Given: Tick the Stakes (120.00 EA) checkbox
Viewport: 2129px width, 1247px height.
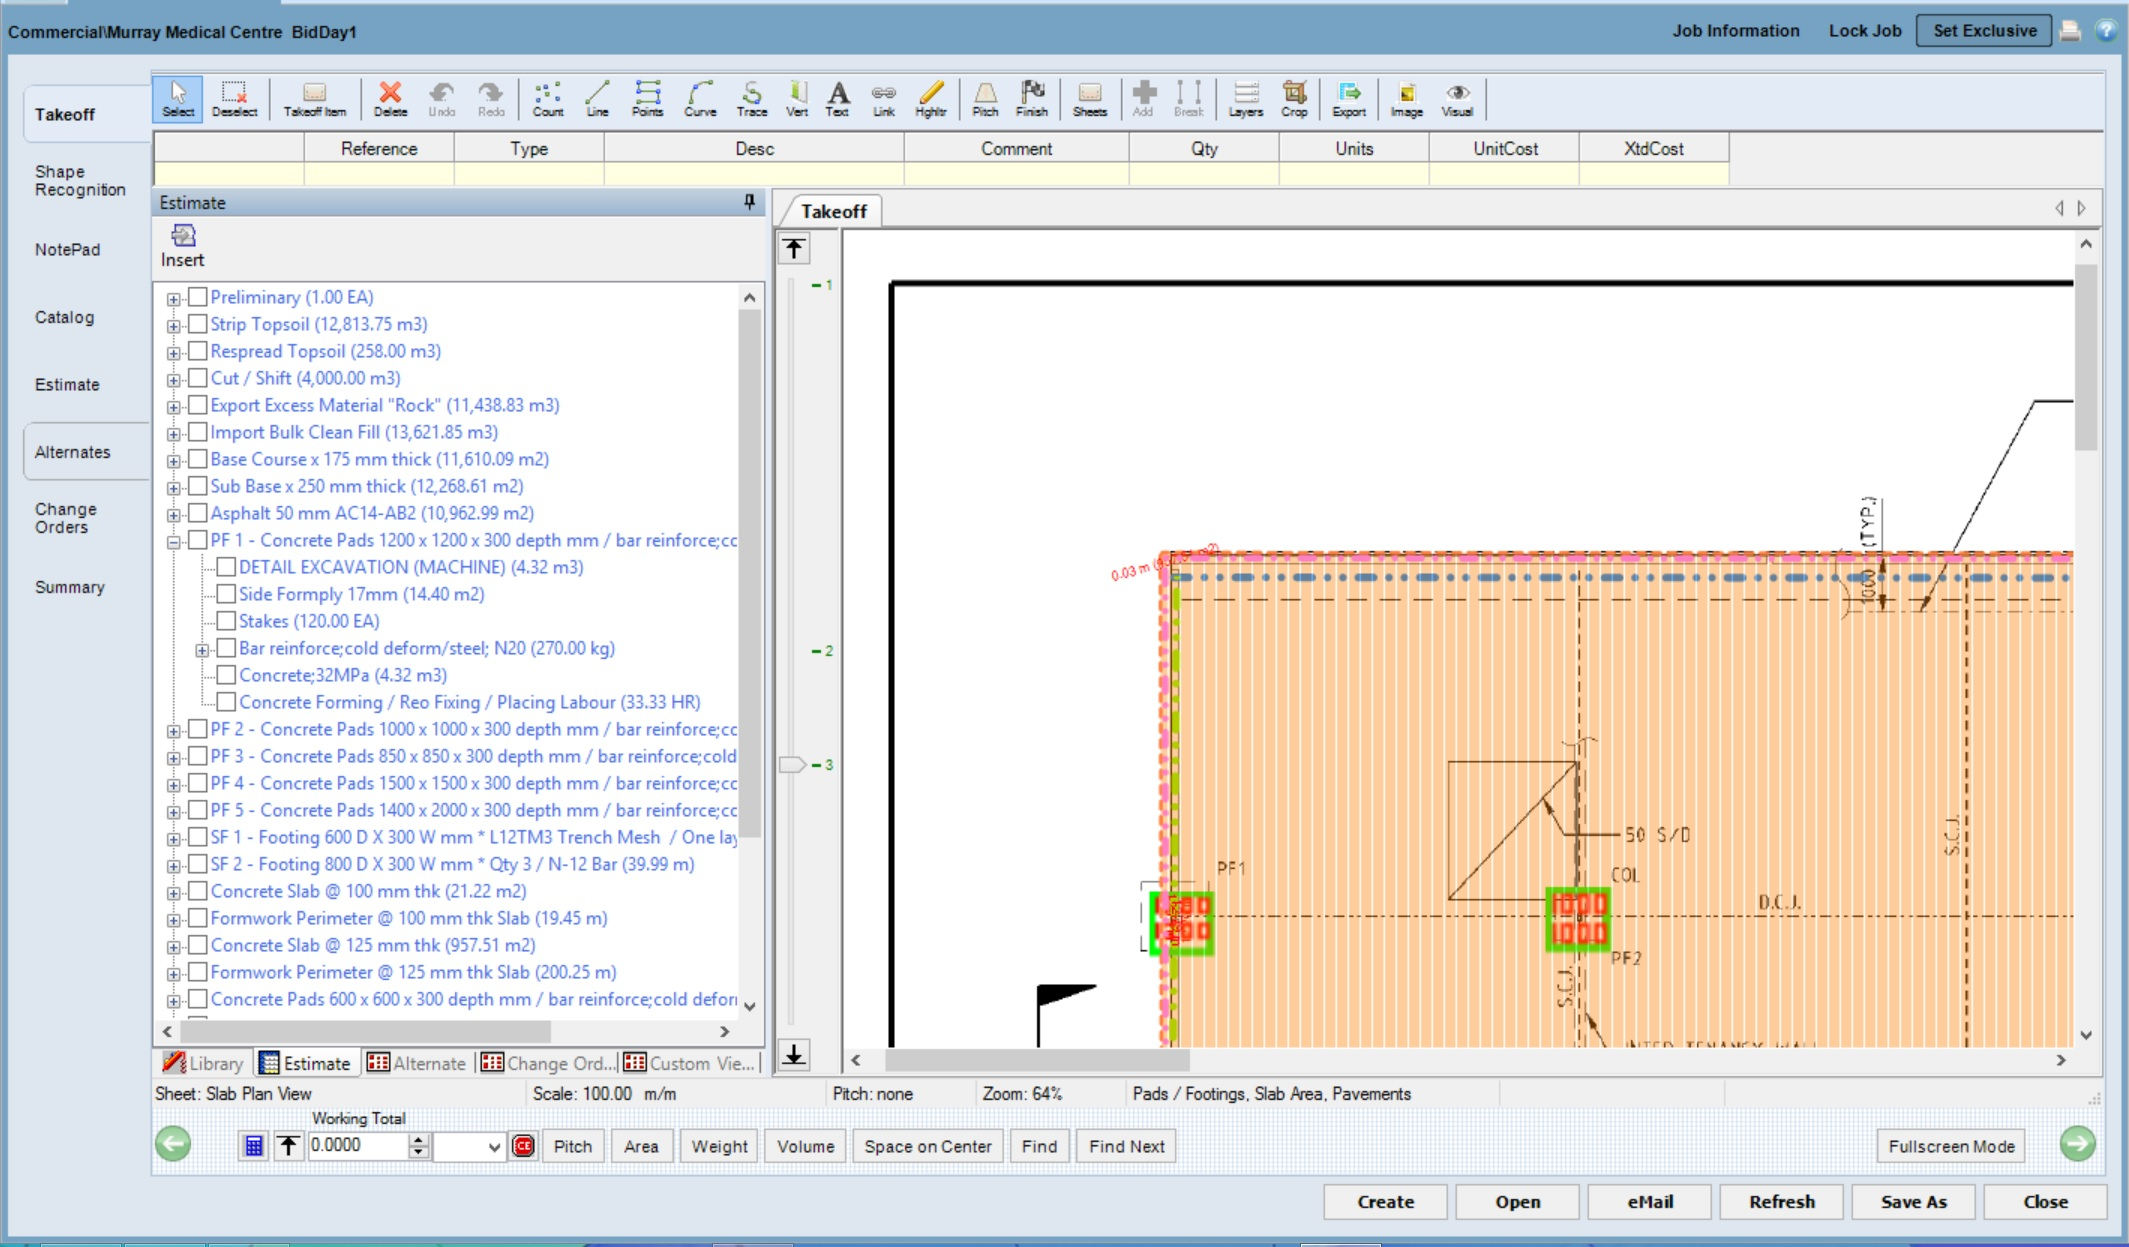Looking at the screenshot, I should 227,621.
